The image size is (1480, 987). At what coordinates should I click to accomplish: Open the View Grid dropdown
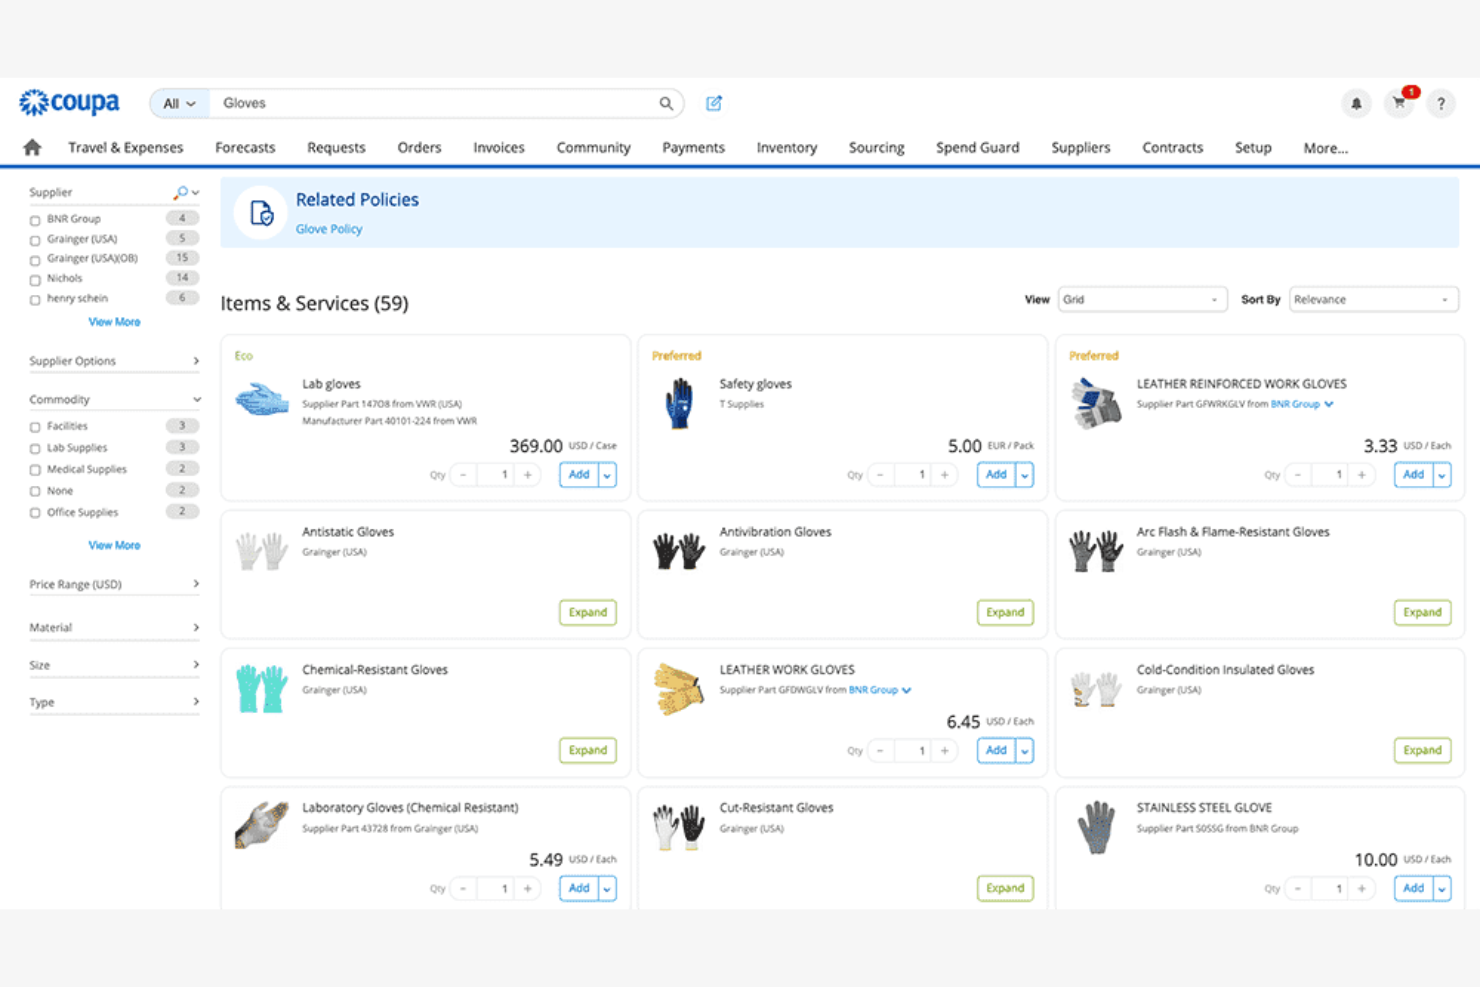click(1142, 299)
